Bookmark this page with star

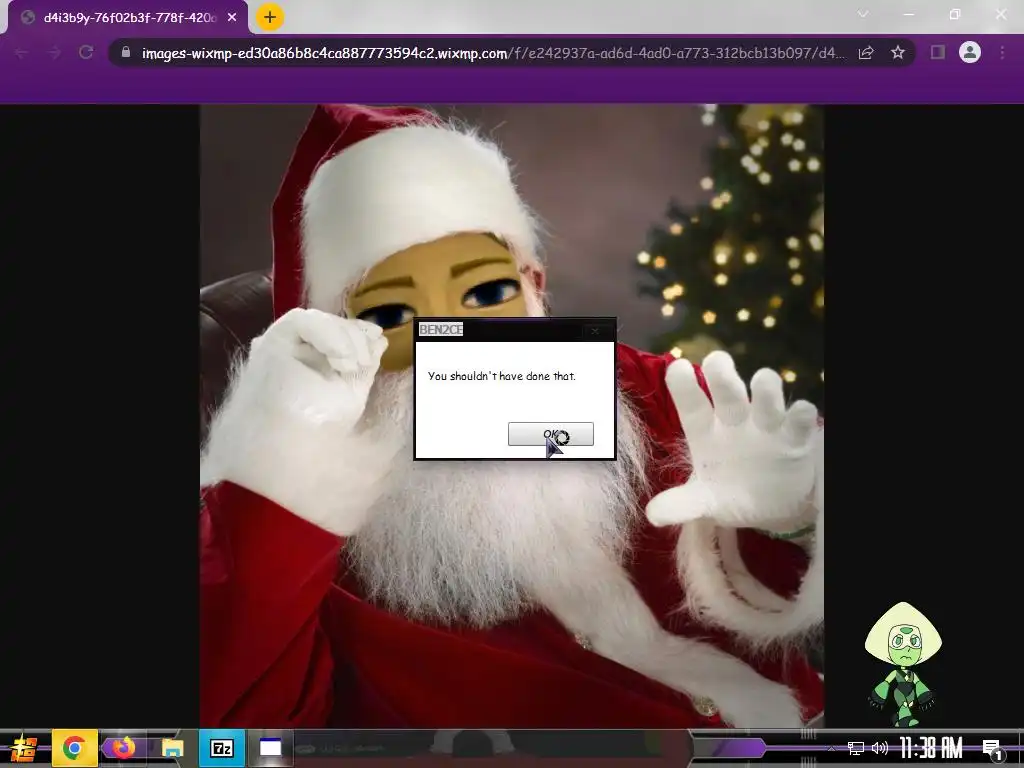(x=898, y=53)
